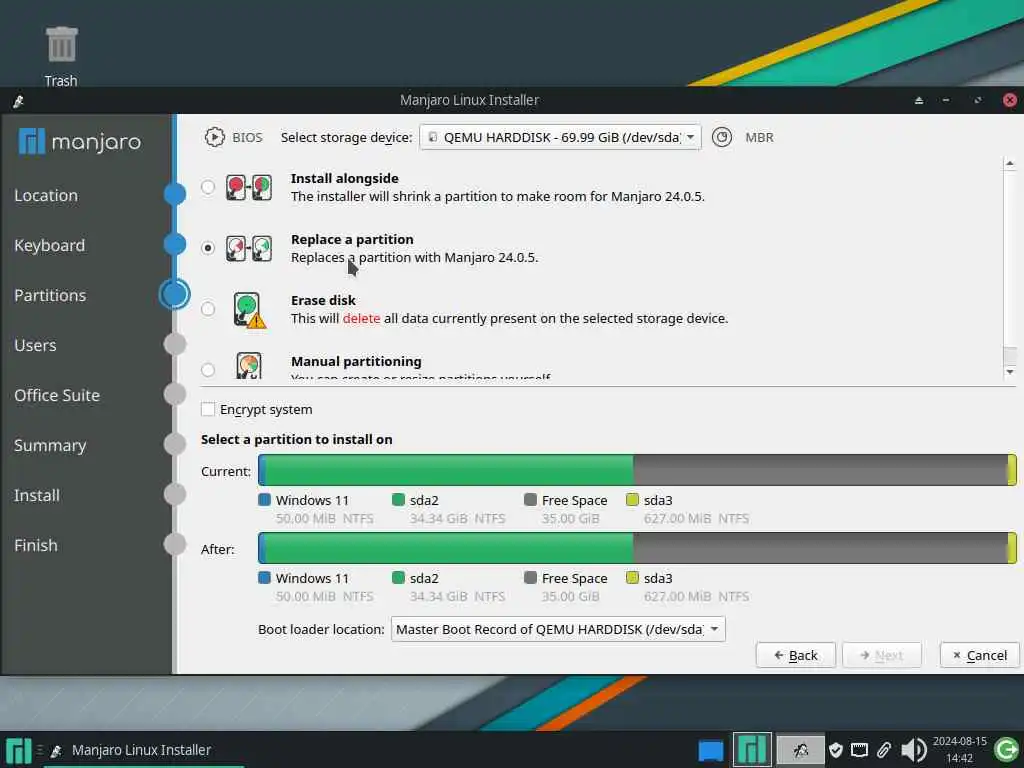
Task: Open the volume speaker tray icon
Action: point(914,750)
